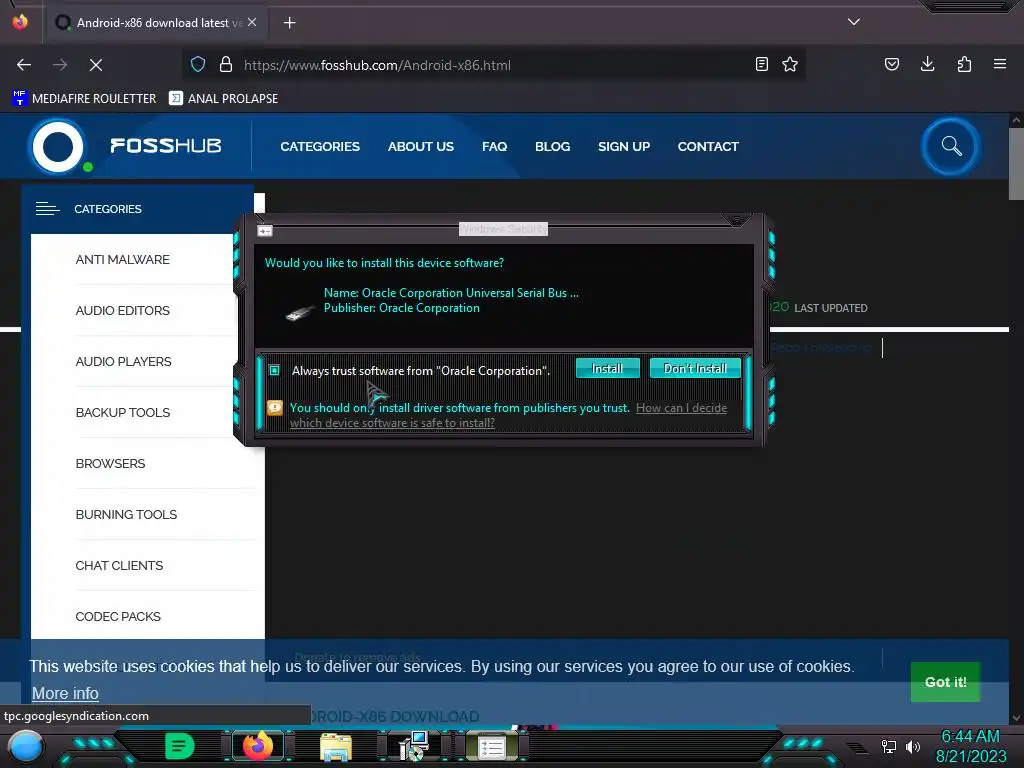Click the scrollbar down arrow

pyautogui.click(x=1016, y=718)
